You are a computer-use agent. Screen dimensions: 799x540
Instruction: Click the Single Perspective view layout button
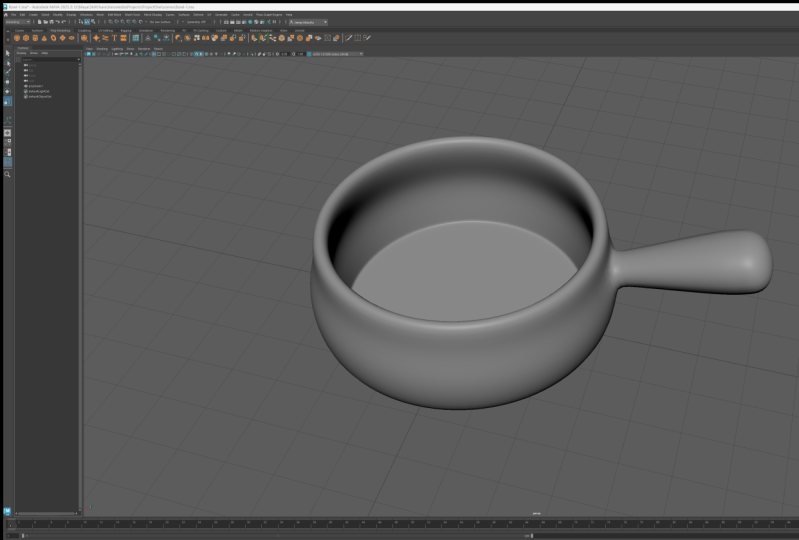pos(8,133)
